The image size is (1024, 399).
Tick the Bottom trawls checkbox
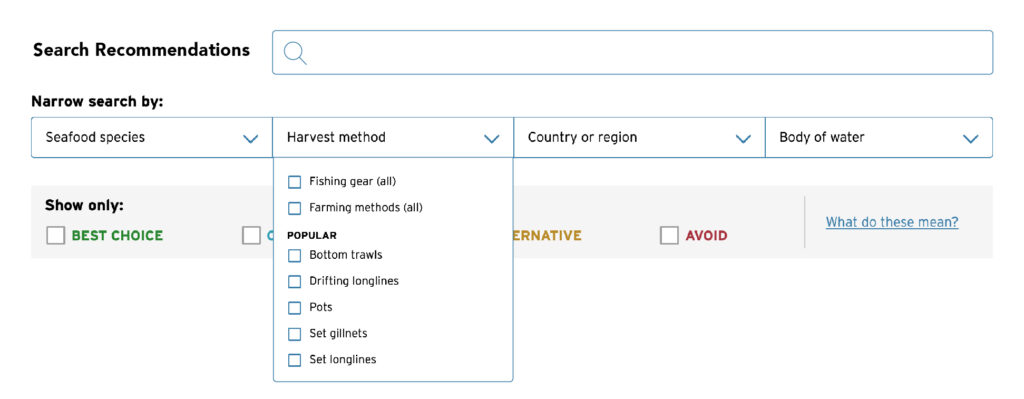click(295, 255)
